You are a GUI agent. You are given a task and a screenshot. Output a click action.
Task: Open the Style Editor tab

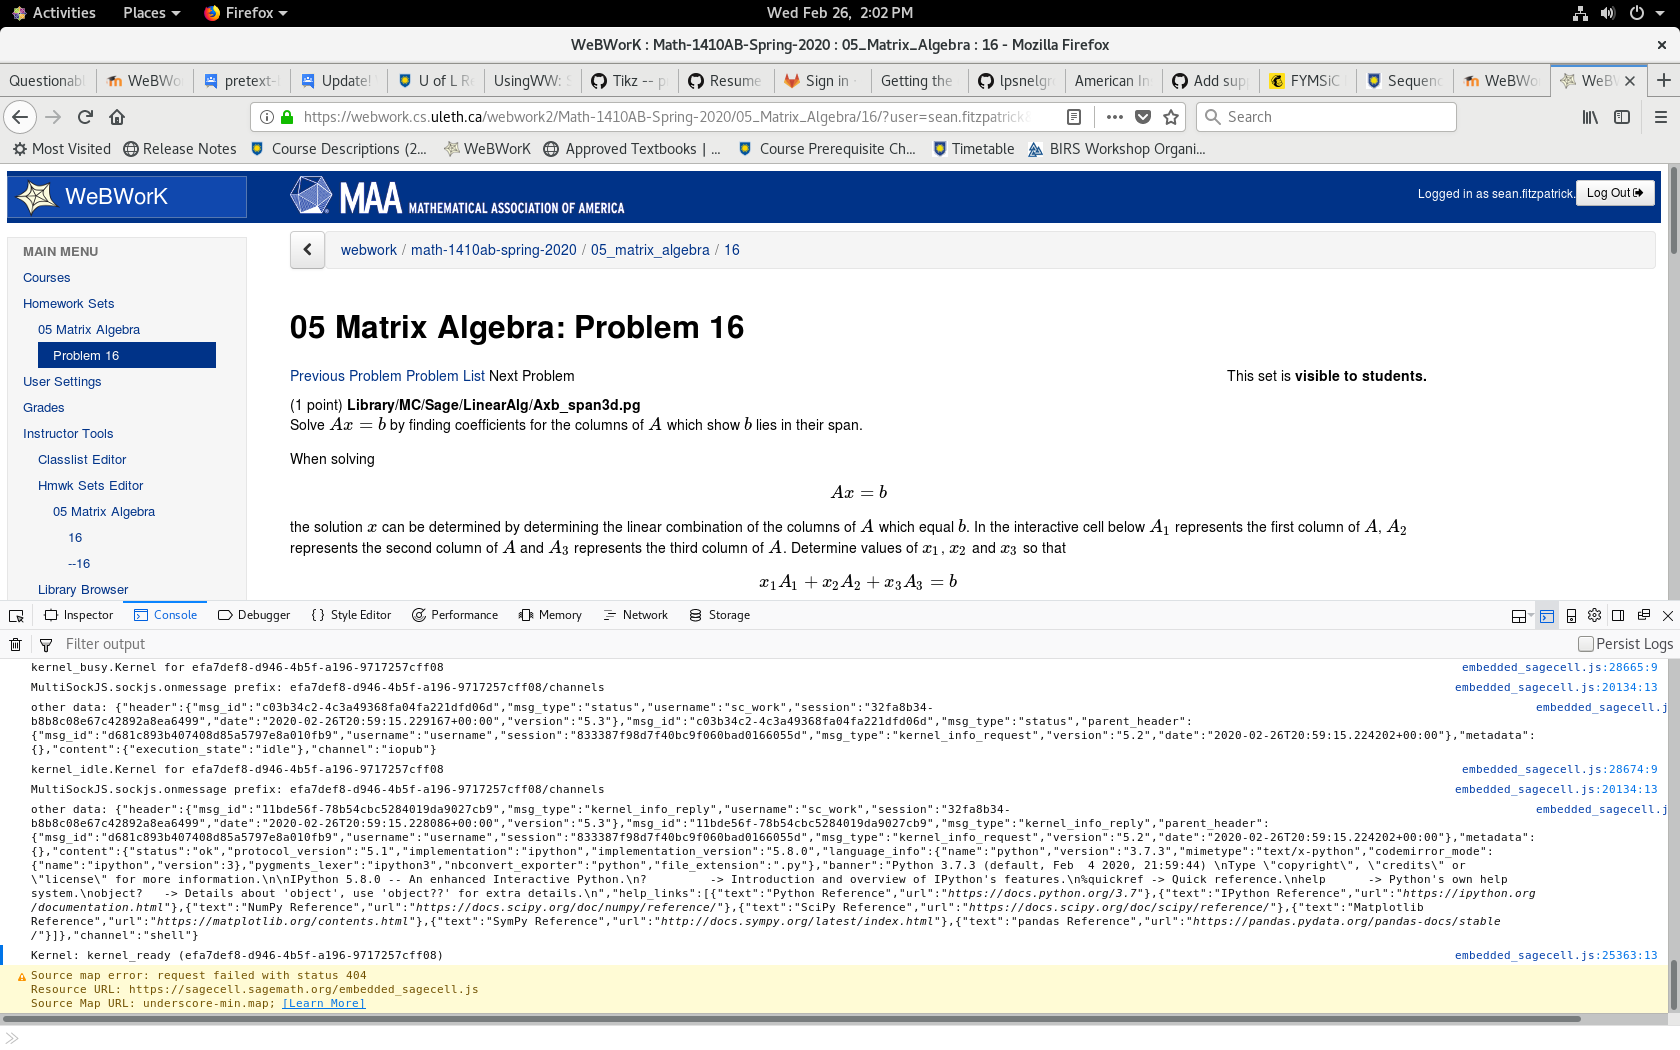click(351, 615)
